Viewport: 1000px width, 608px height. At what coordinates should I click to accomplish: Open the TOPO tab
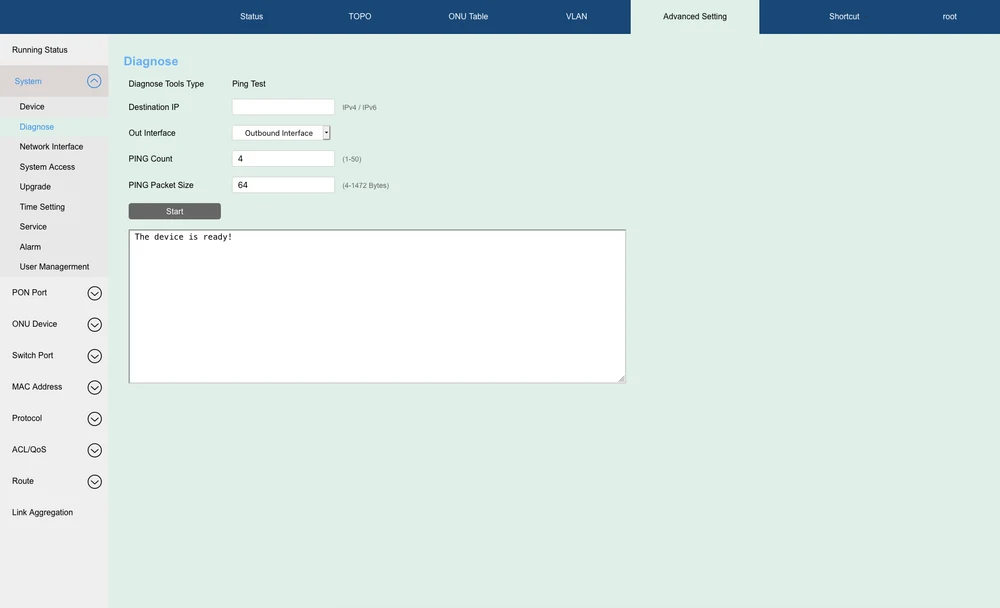(360, 17)
